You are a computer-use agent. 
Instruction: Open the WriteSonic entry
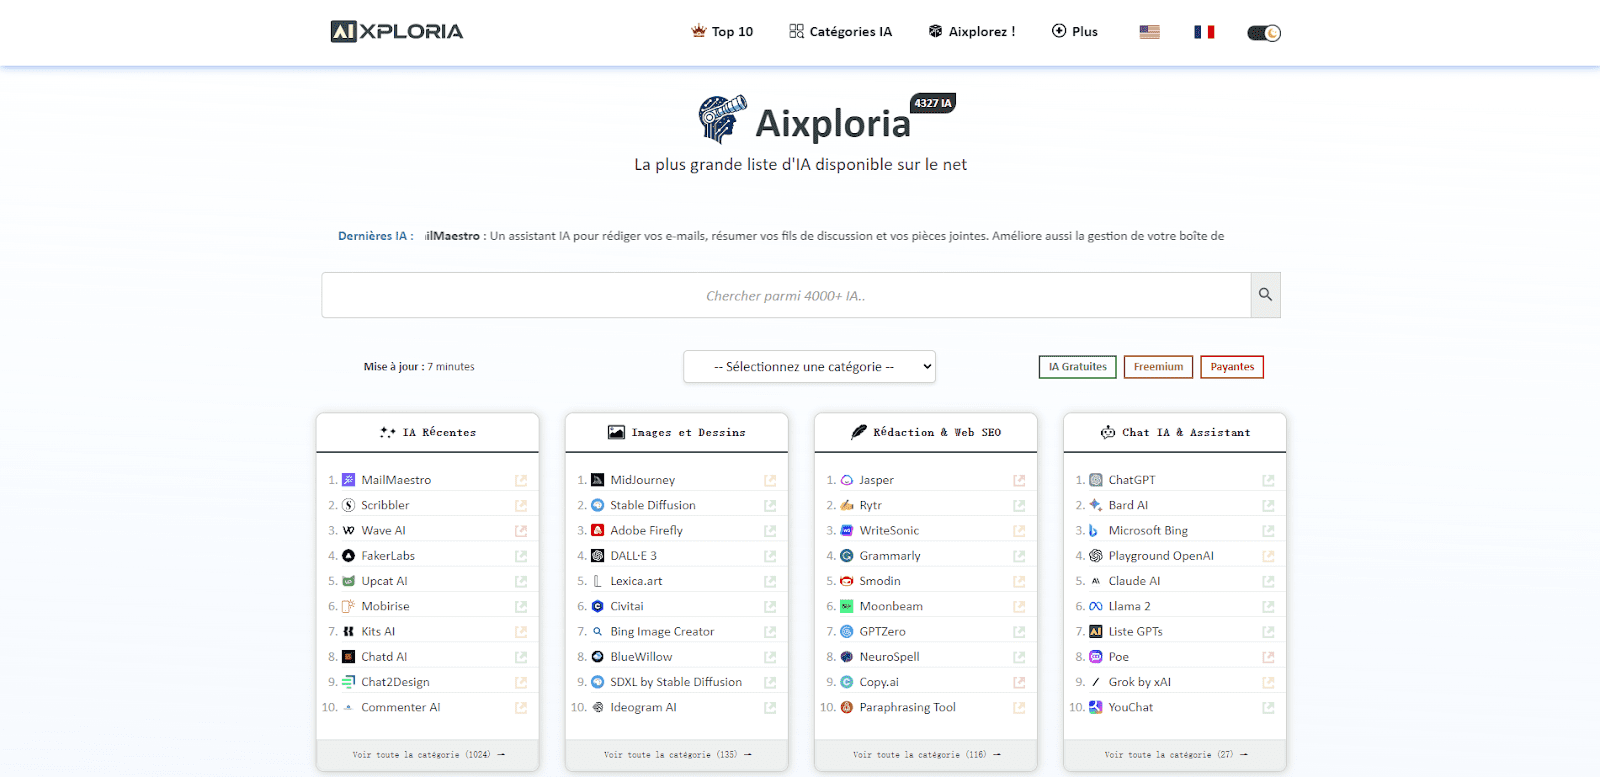(889, 531)
